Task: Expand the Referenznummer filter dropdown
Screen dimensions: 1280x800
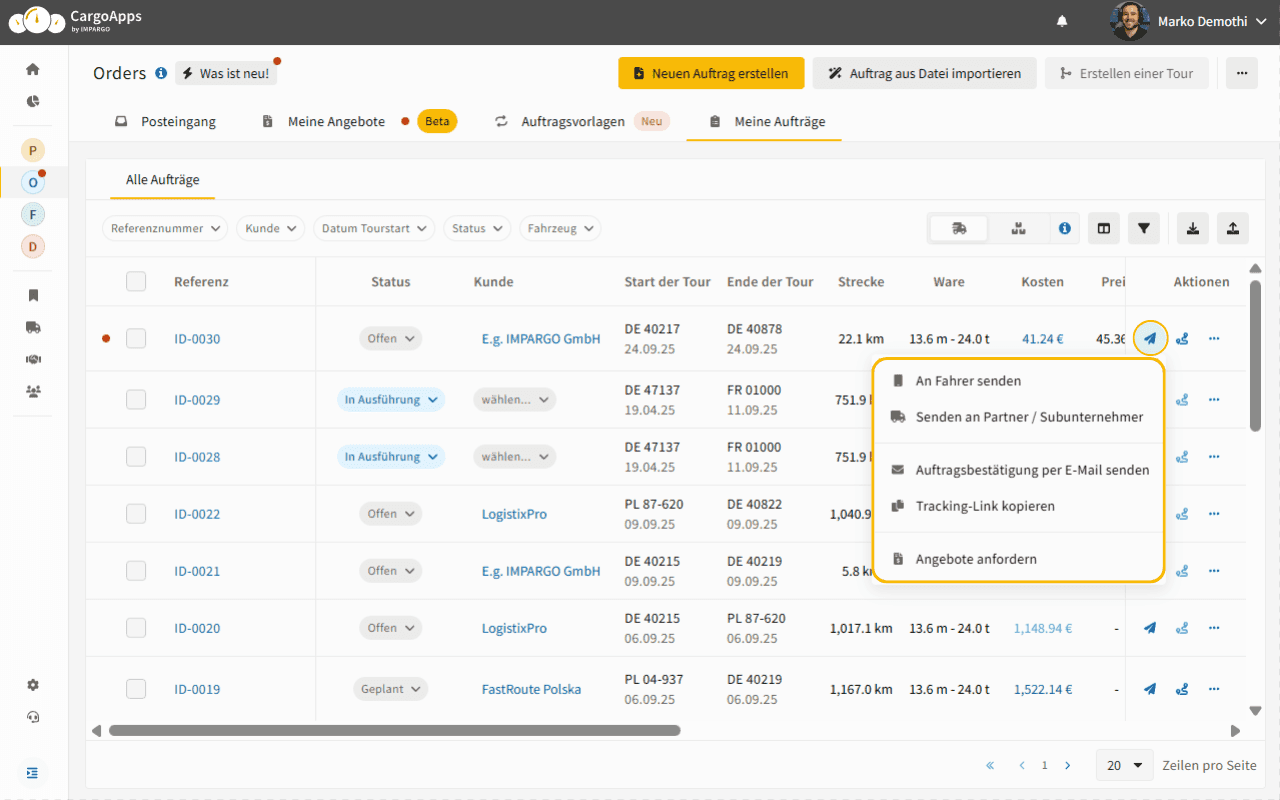Action: pos(165,228)
